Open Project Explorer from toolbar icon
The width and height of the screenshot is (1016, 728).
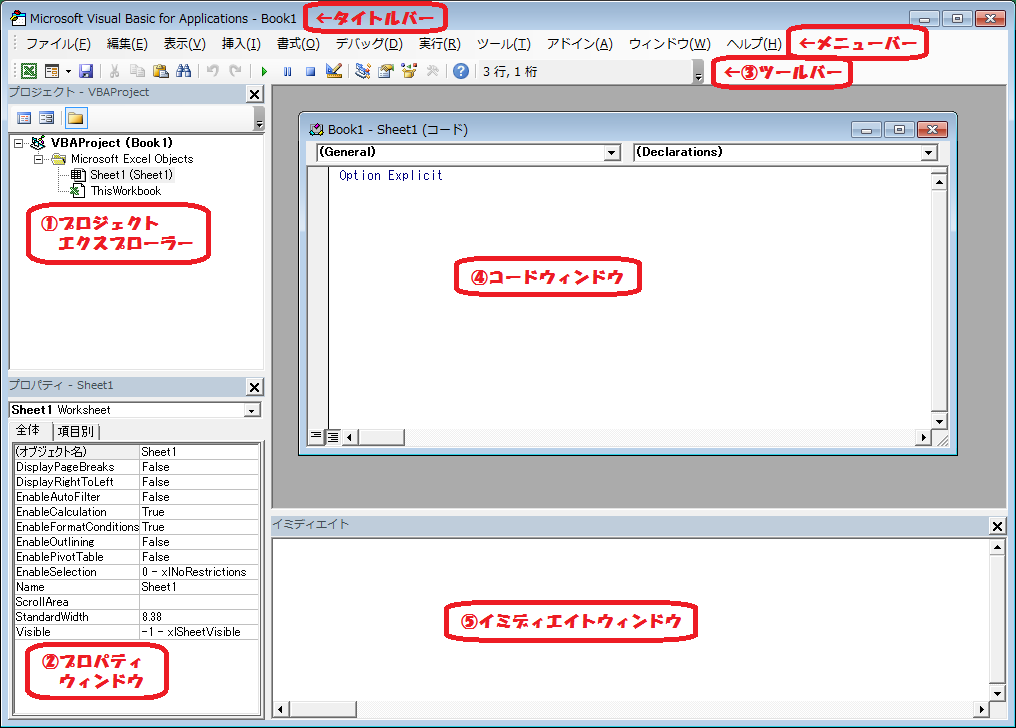[363, 71]
